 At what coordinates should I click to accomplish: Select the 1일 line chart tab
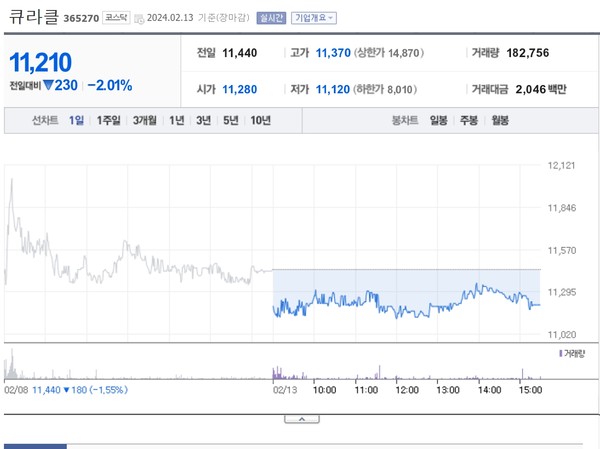[76, 121]
